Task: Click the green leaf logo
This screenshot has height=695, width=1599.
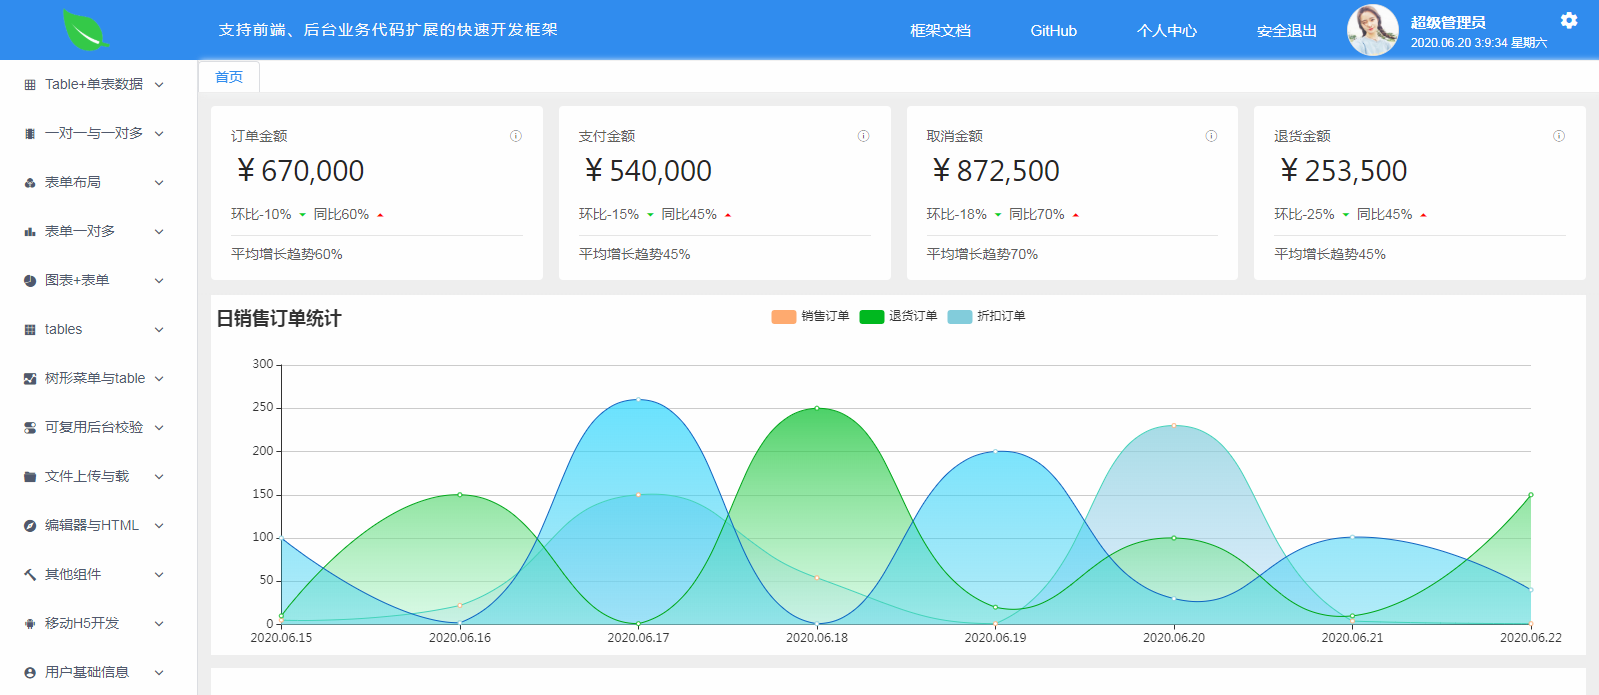Action: (85, 29)
